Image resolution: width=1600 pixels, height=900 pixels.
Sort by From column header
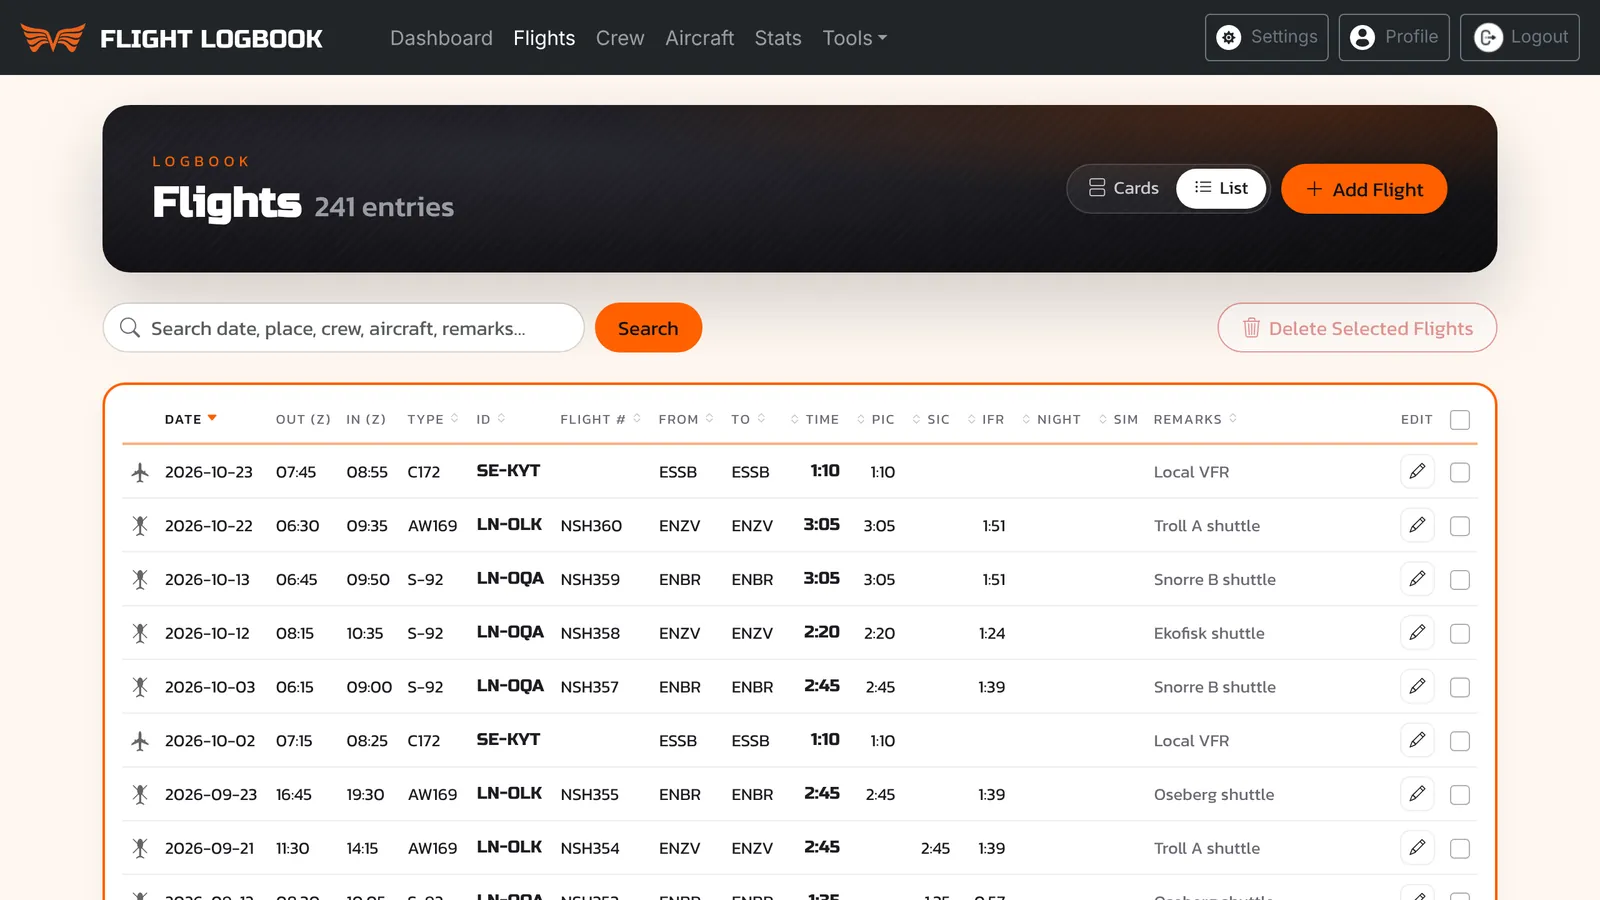(x=686, y=419)
